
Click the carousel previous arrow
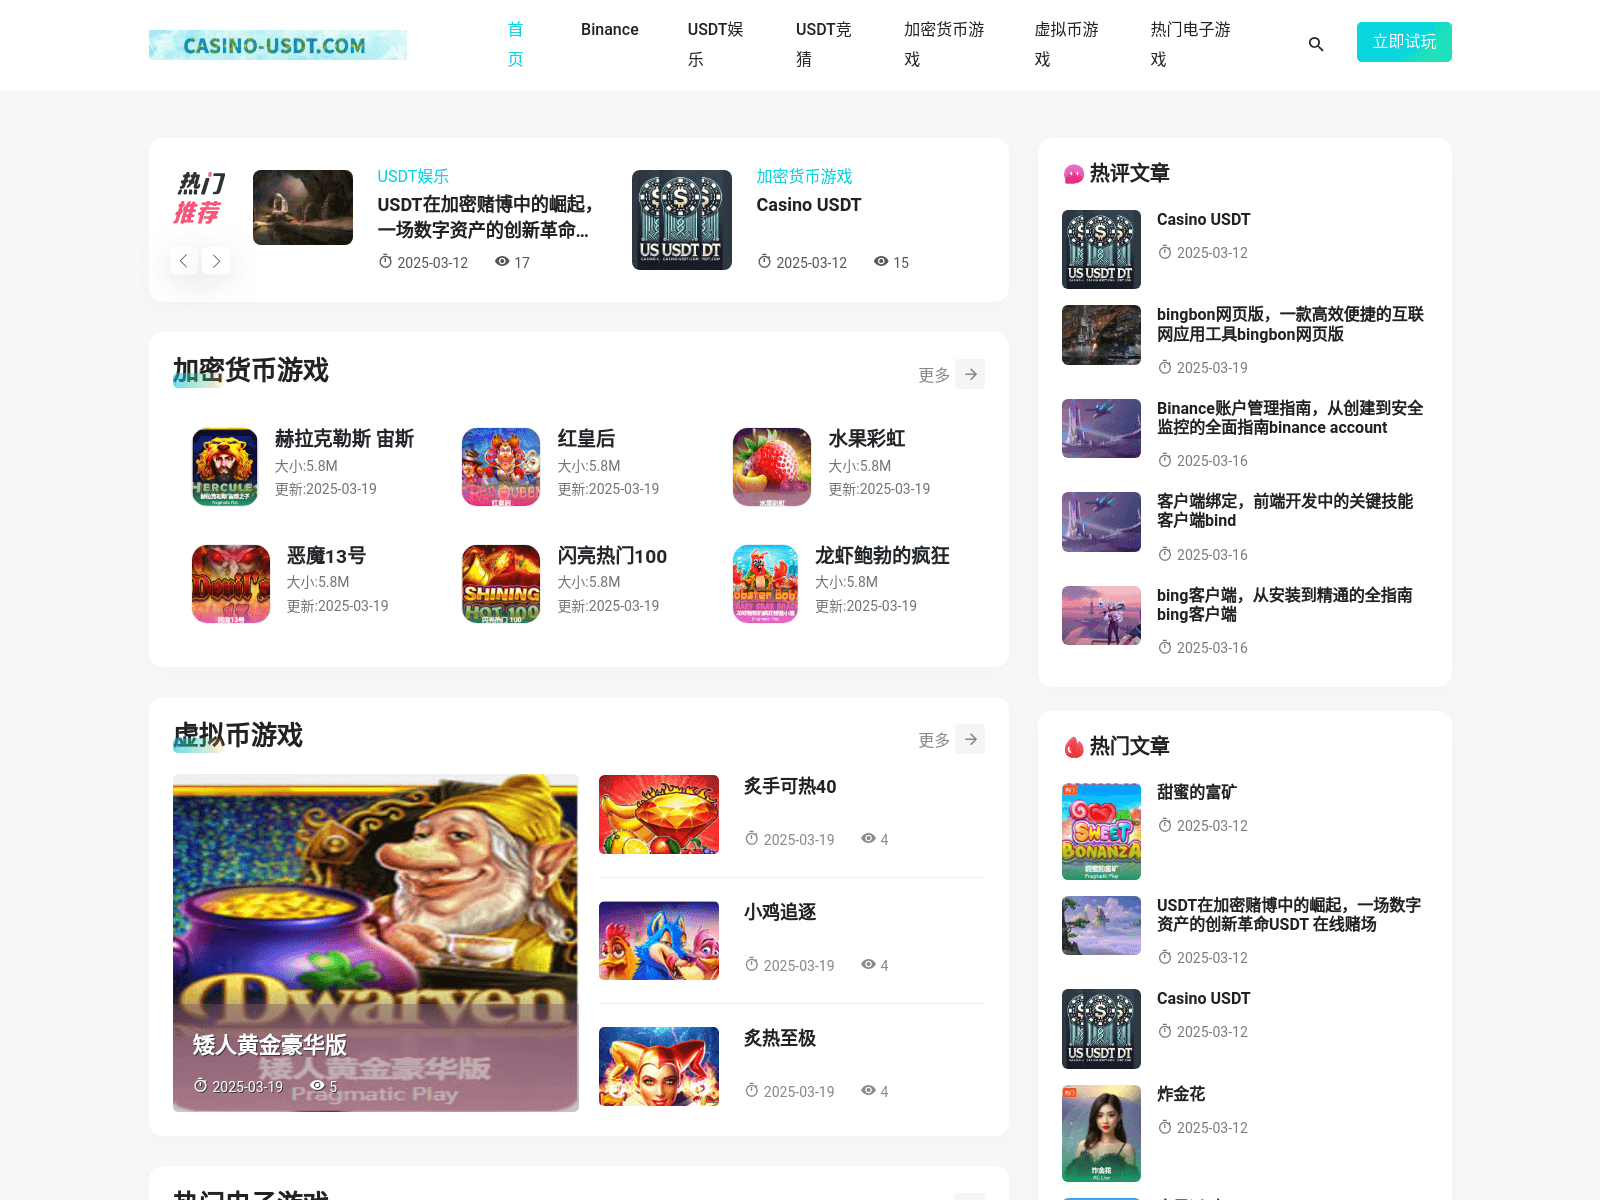point(184,260)
